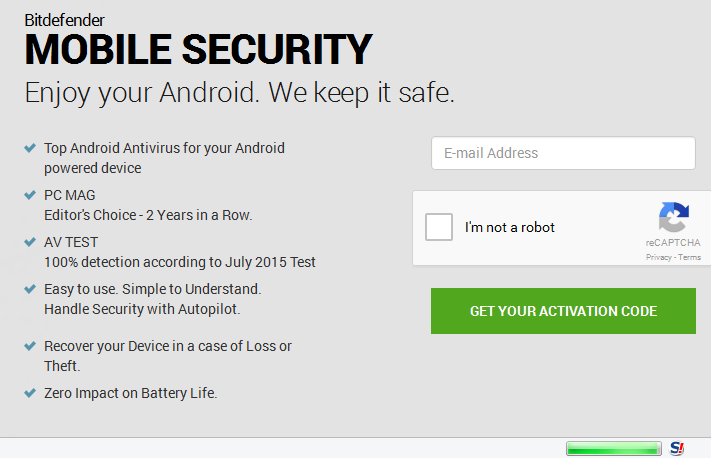Select the Editor's Choice feature text

tap(148, 215)
